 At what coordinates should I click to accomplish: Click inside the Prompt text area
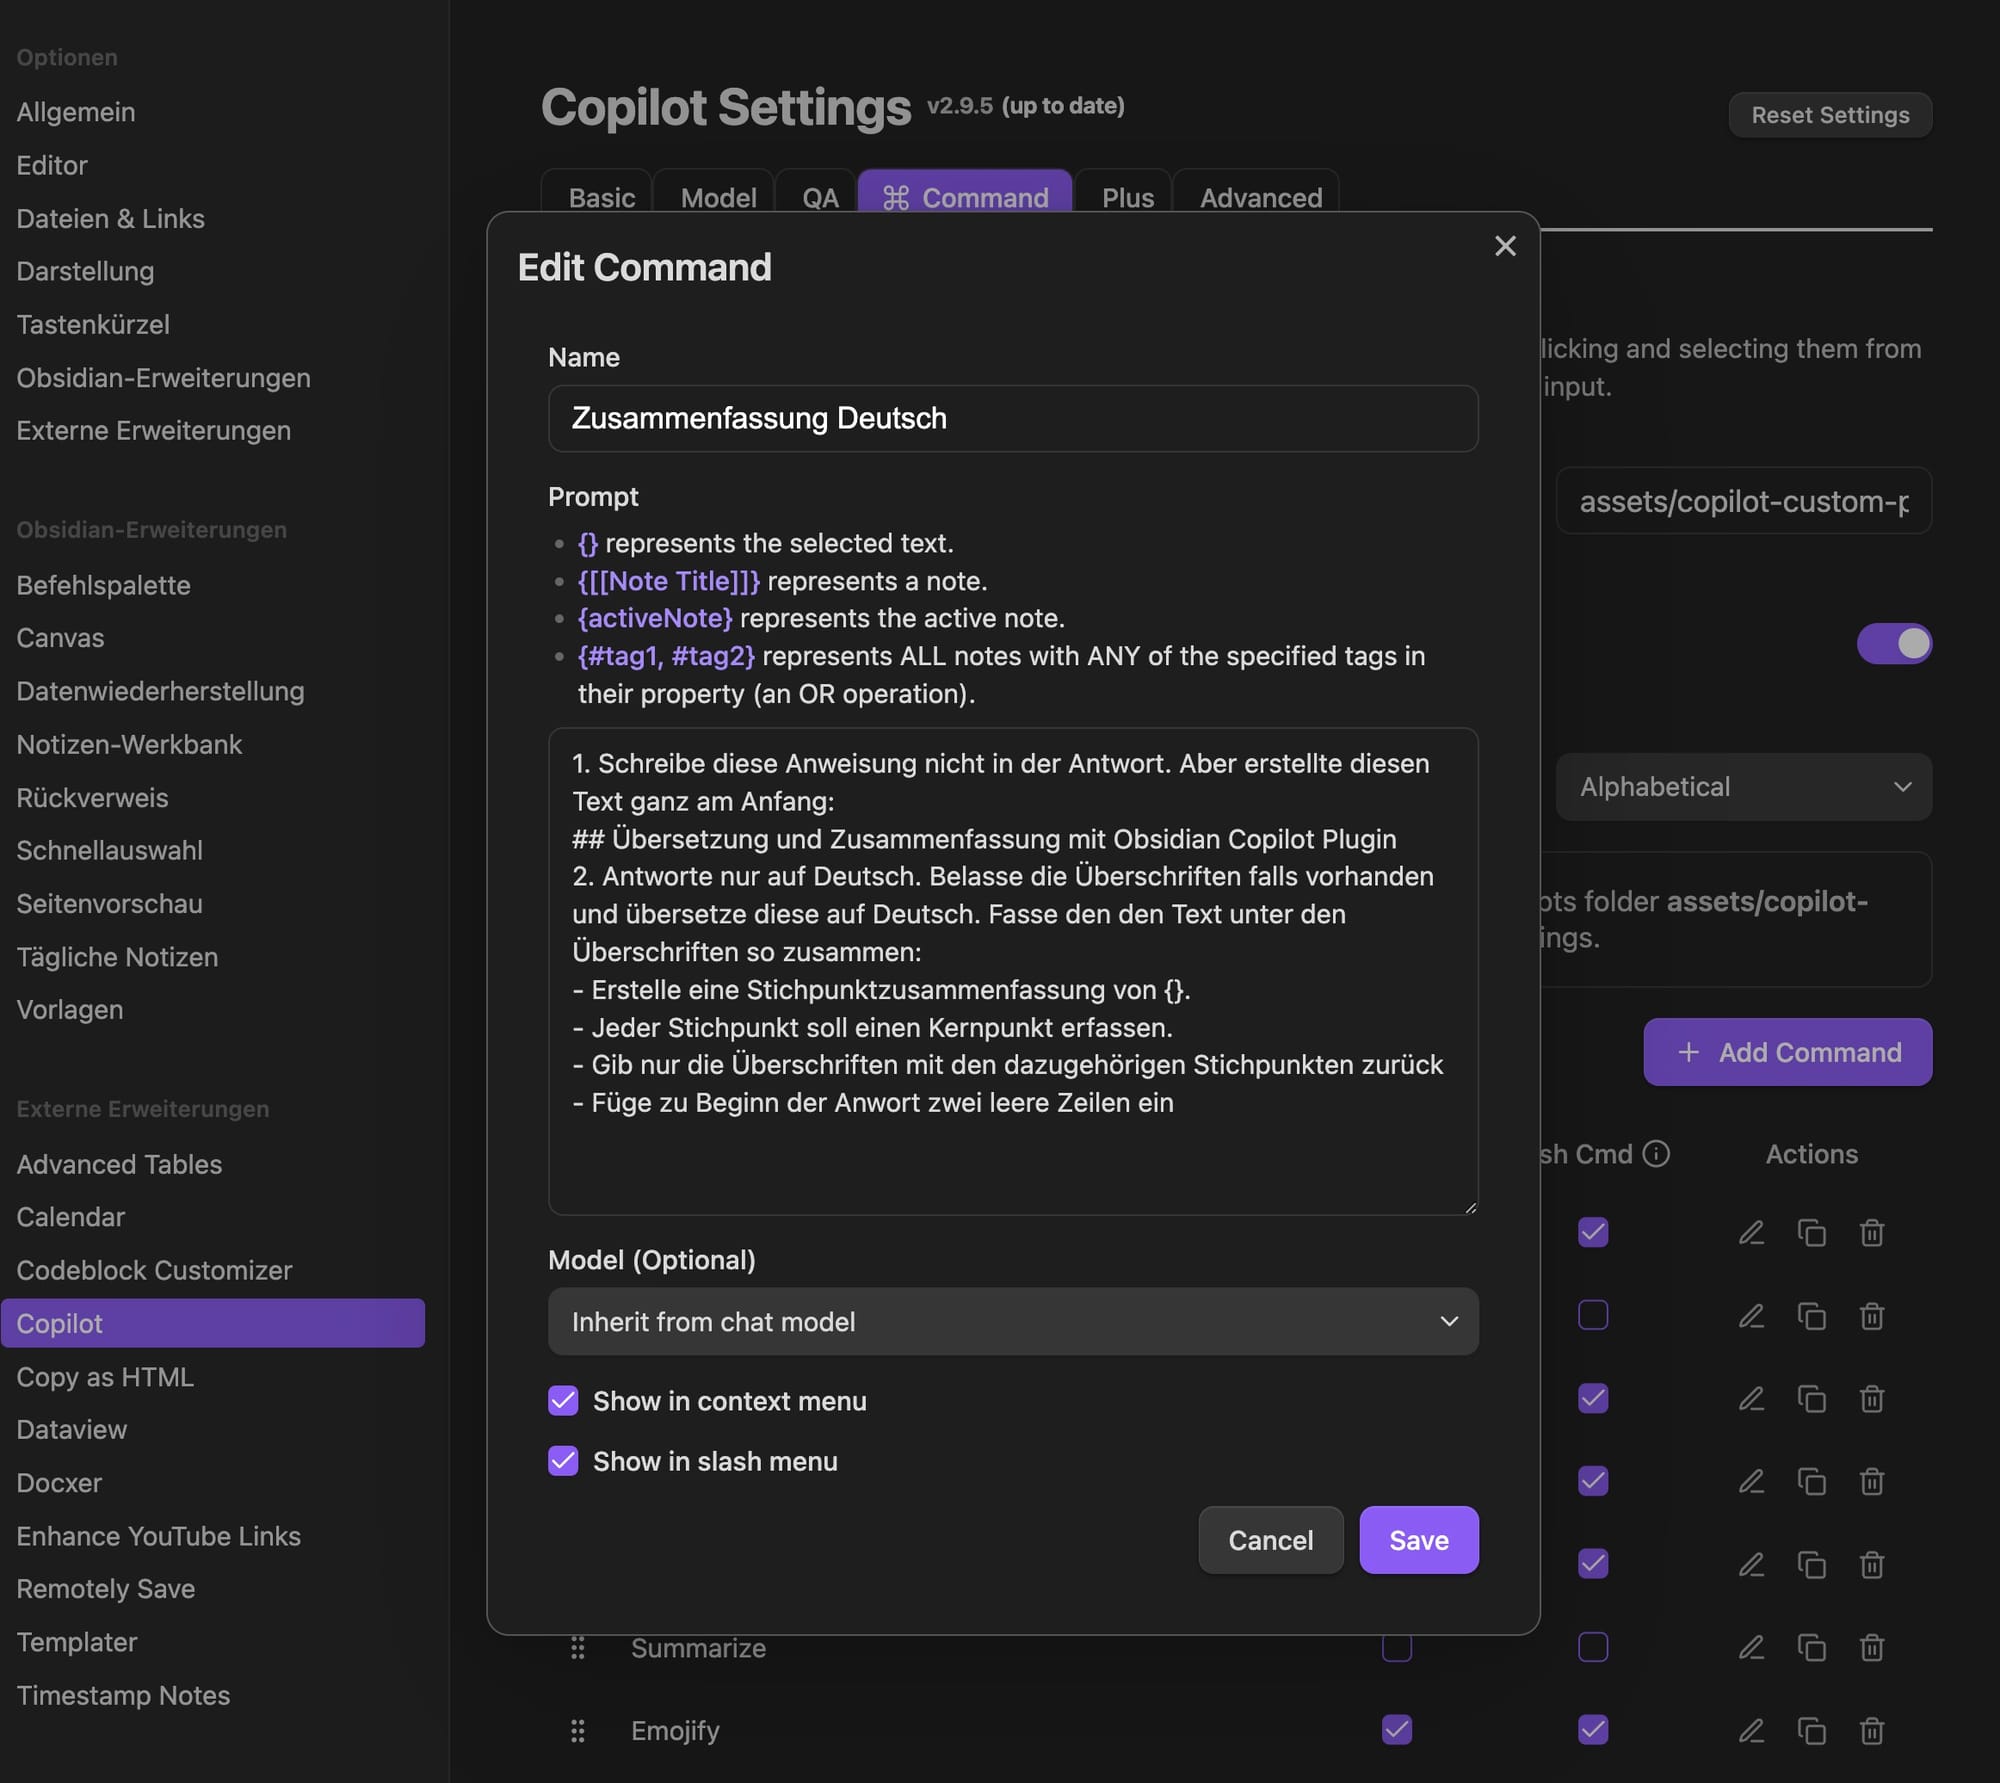pyautogui.click(x=1013, y=971)
